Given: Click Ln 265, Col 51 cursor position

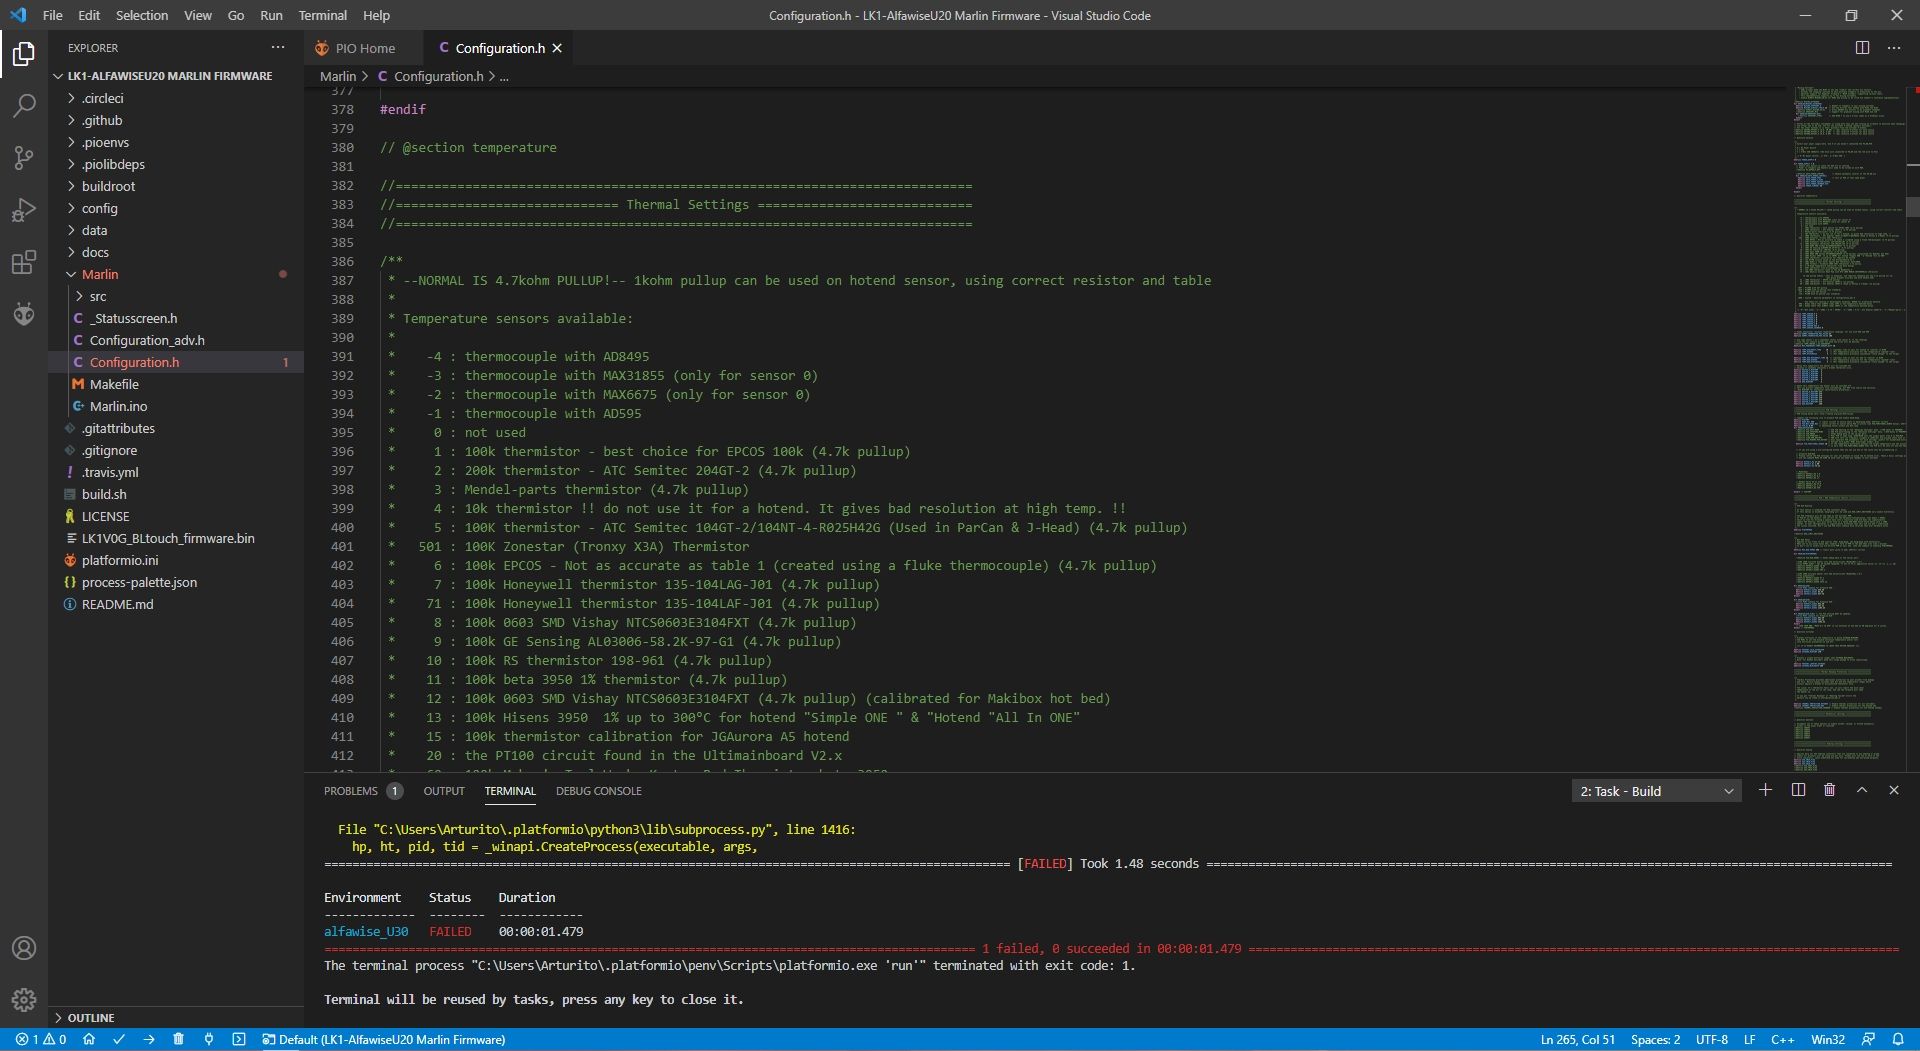Looking at the screenshot, I should [x=1577, y=1039].
